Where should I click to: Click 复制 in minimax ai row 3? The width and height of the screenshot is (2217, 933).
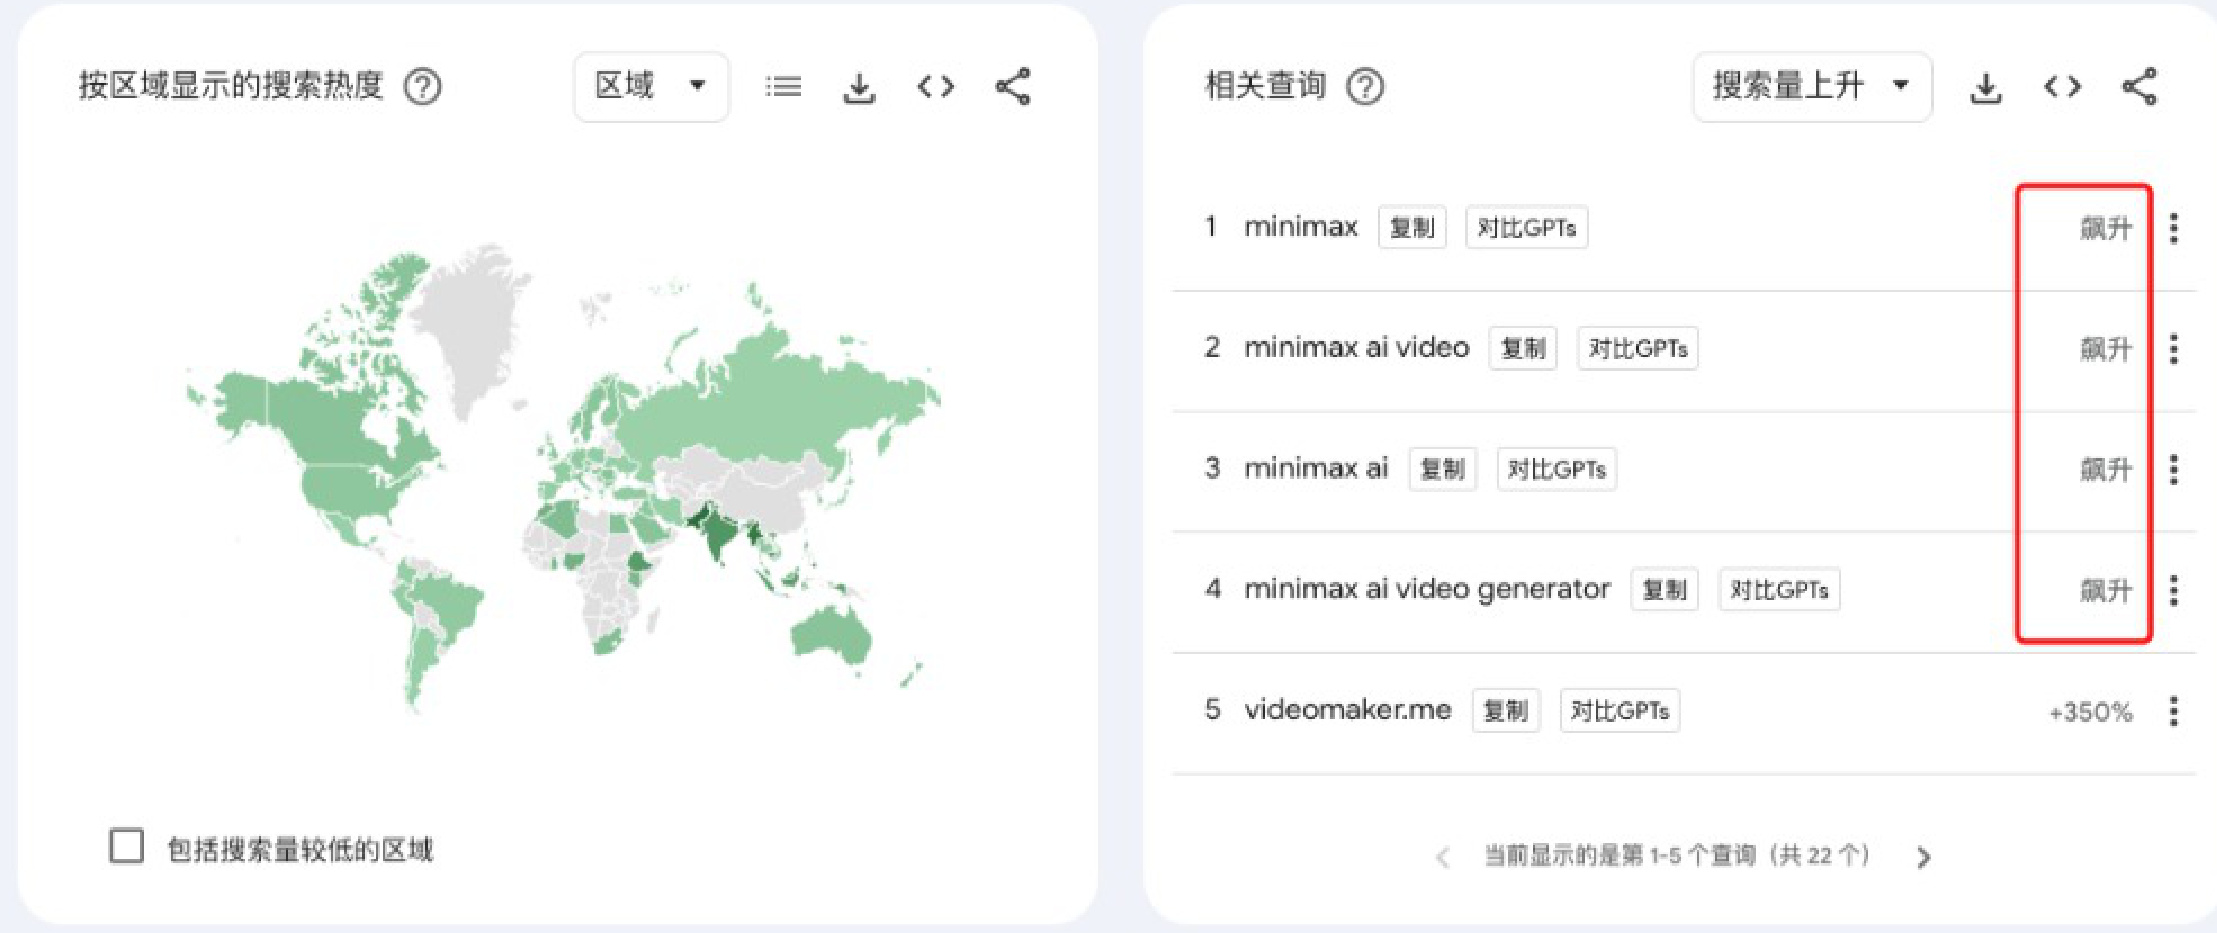click(1442, 469)
